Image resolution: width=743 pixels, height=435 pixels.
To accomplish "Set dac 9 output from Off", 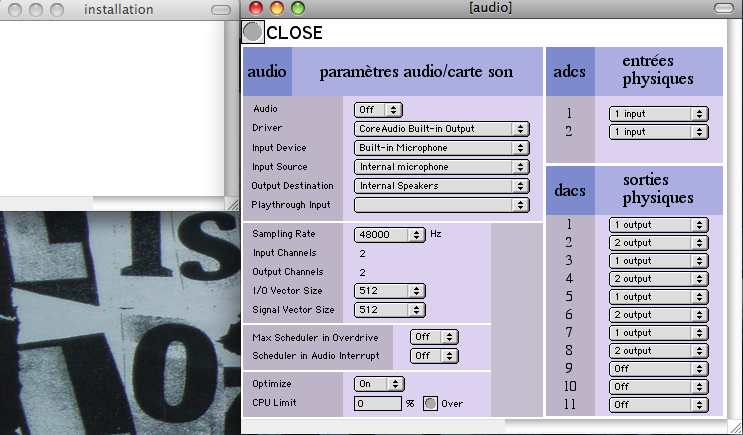I will pos(658,368).
